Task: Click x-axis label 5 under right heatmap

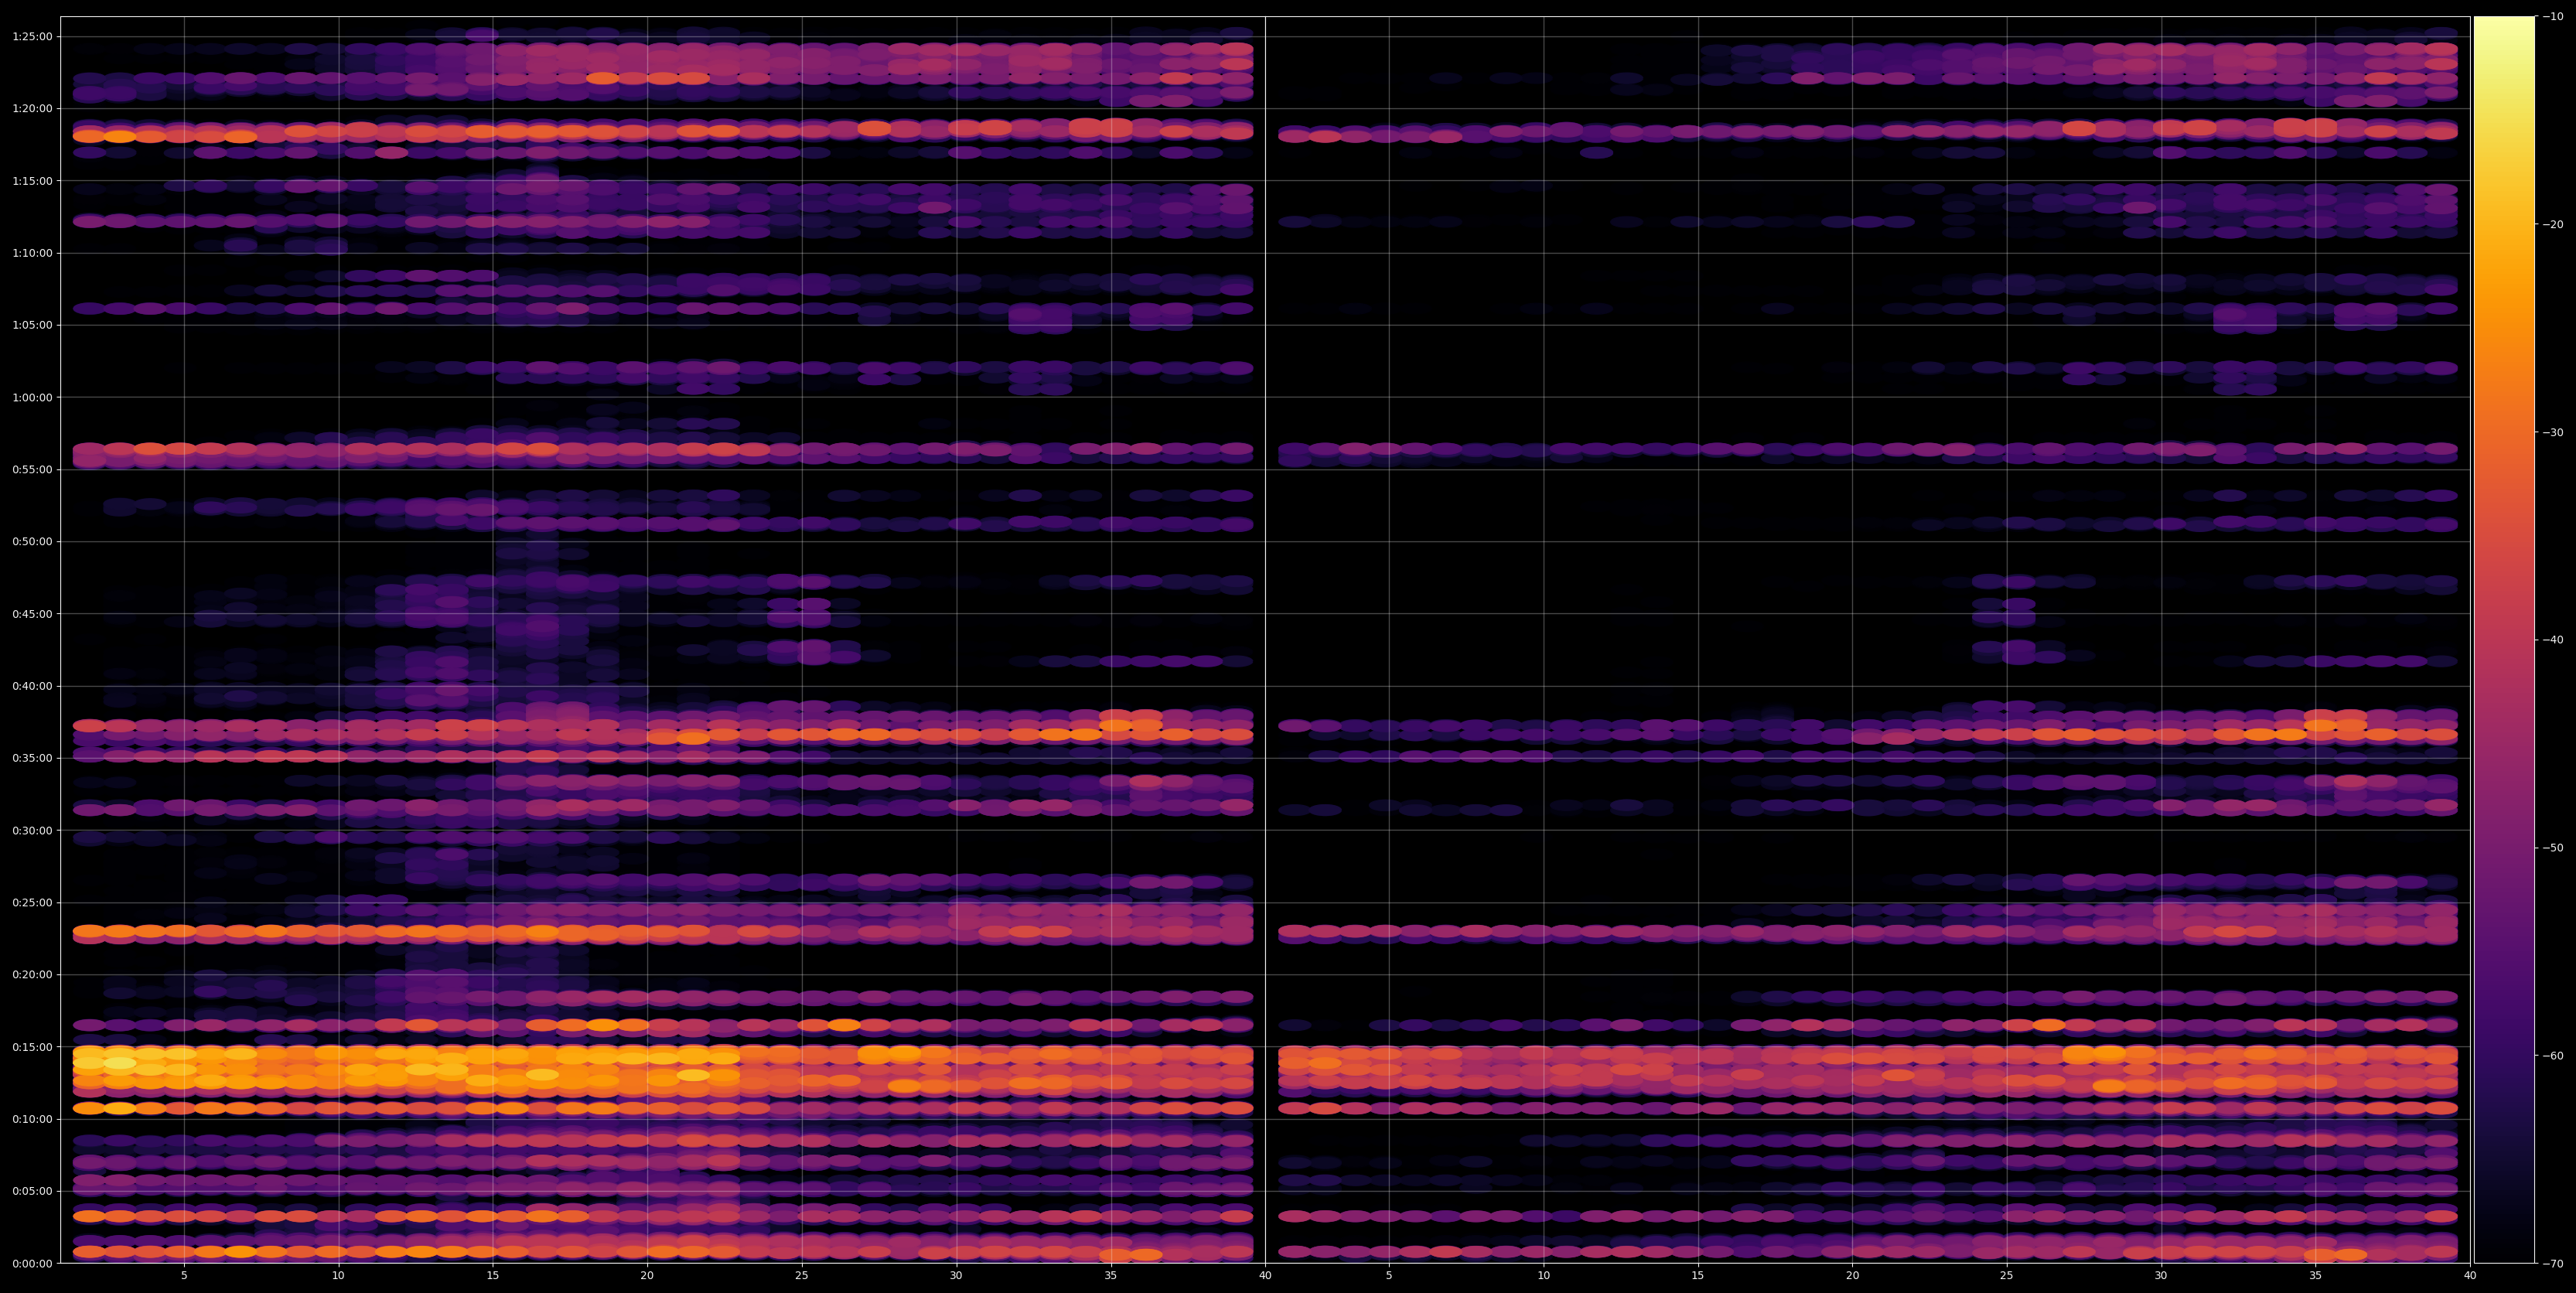Action: click(x=1389, y=1276)
